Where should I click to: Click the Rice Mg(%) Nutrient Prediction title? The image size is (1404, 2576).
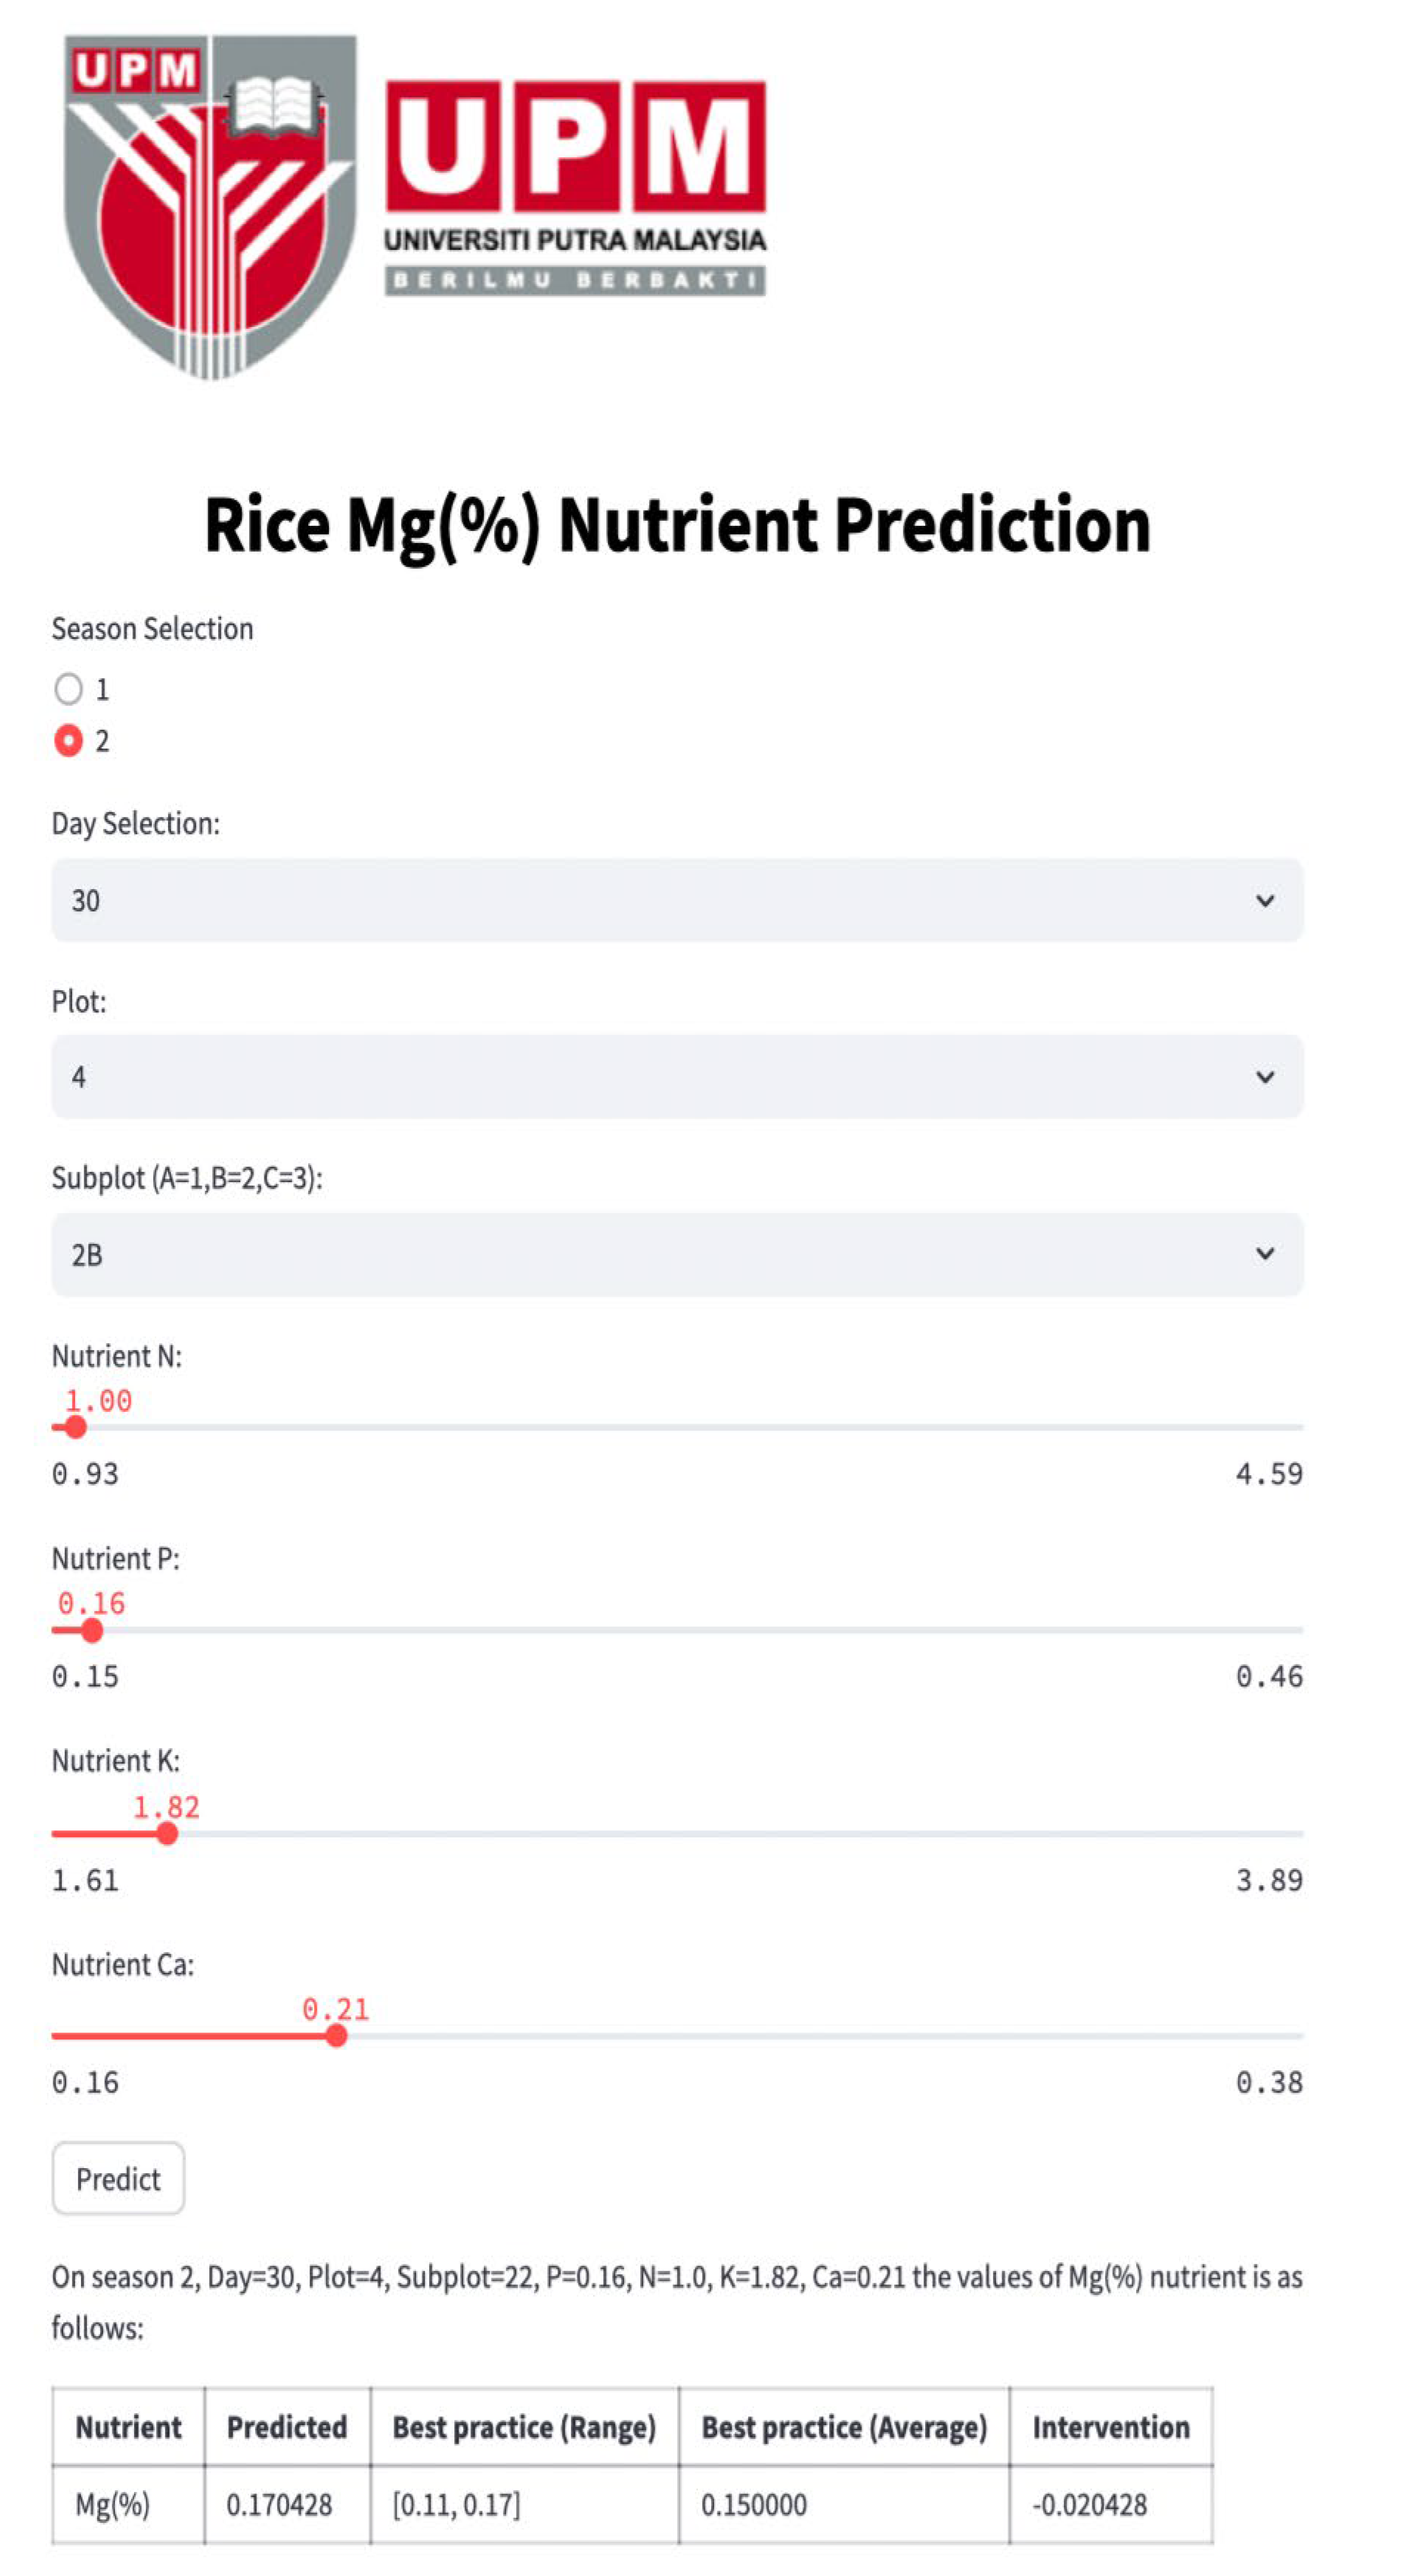coord(677,525)
